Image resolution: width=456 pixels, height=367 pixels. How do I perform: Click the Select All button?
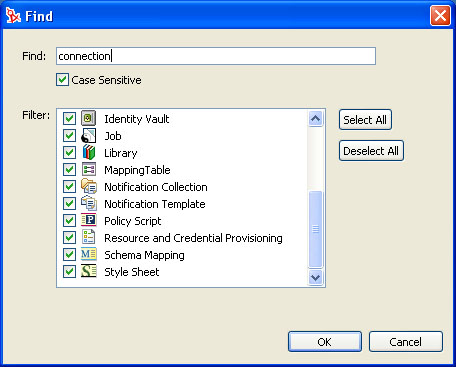[365, 120]
